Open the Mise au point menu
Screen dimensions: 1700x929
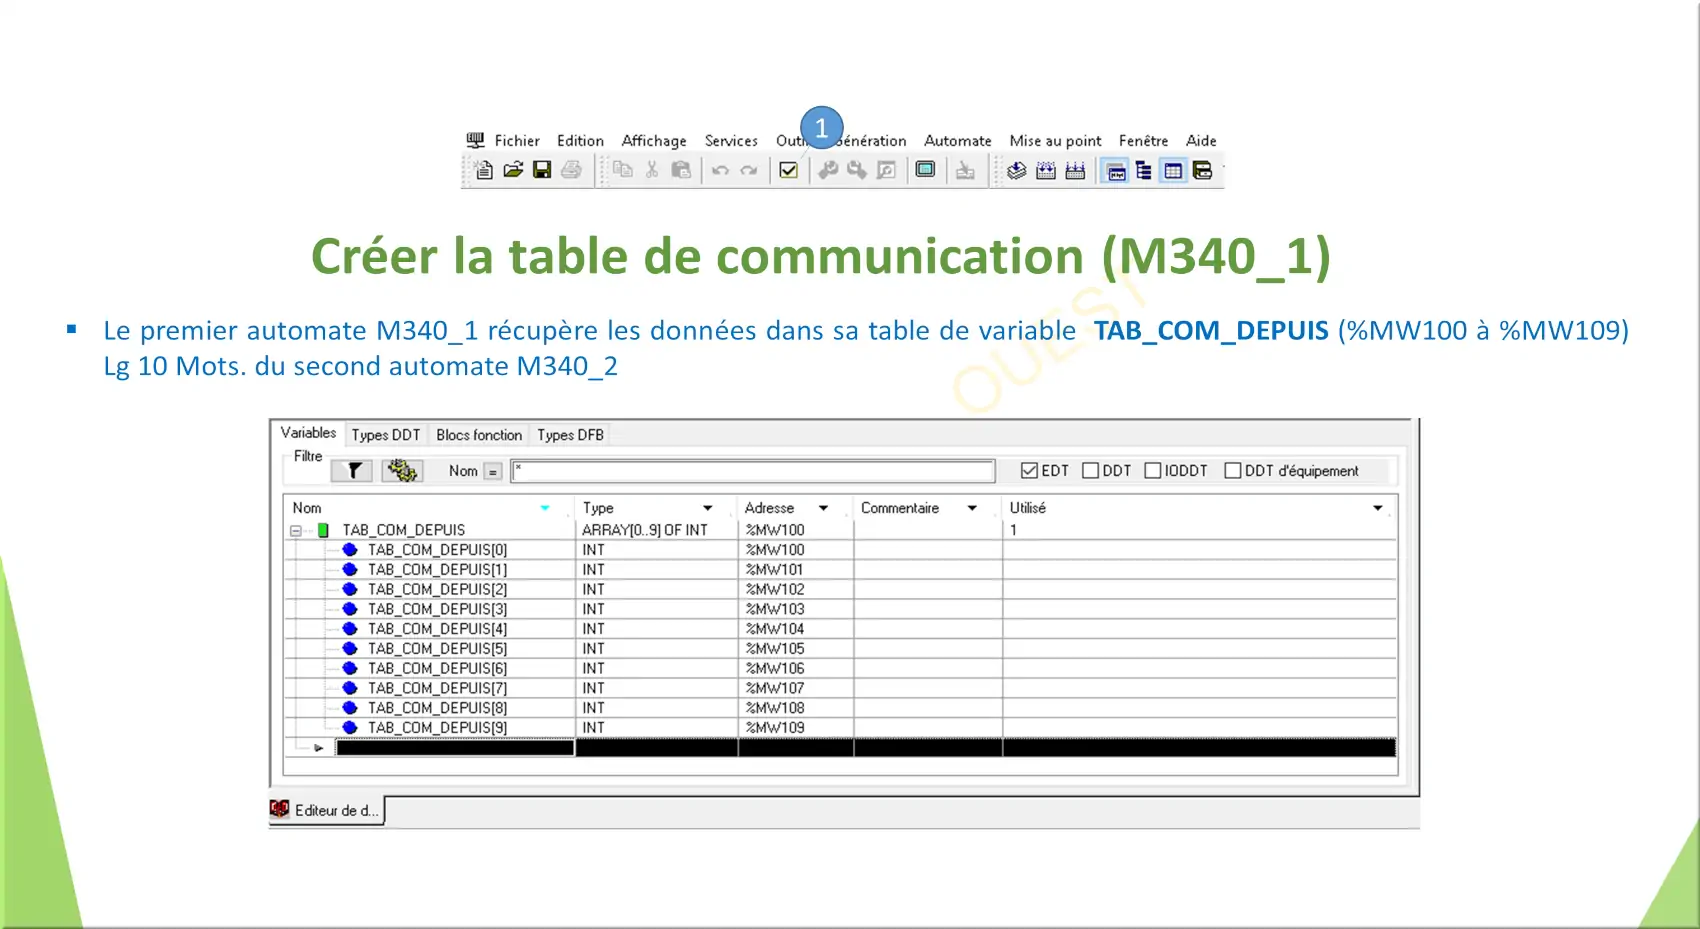(x=1055, y=141)
